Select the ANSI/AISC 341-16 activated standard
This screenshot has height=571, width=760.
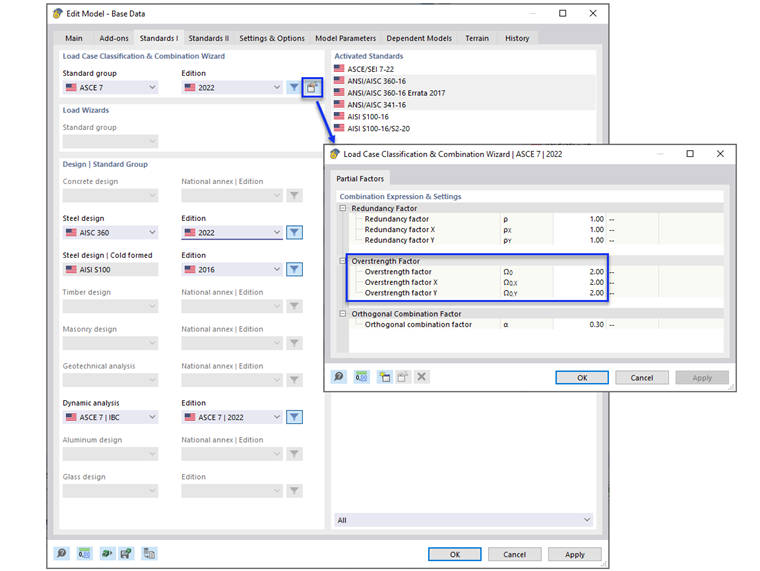(x=463, y=105)
